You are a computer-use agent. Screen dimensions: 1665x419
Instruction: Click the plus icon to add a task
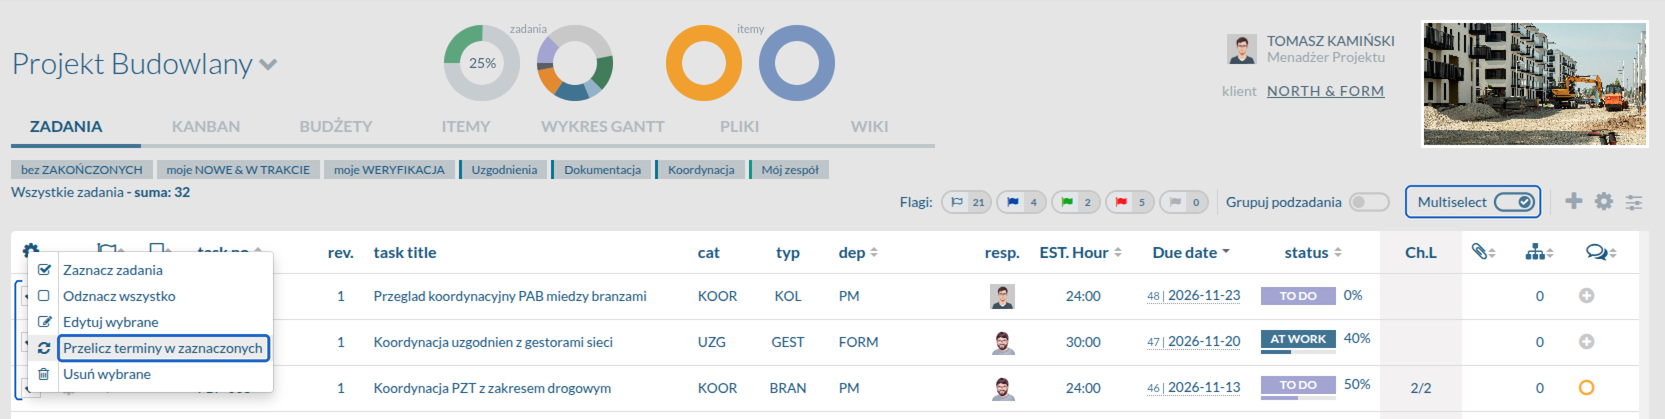(1574, 201)
